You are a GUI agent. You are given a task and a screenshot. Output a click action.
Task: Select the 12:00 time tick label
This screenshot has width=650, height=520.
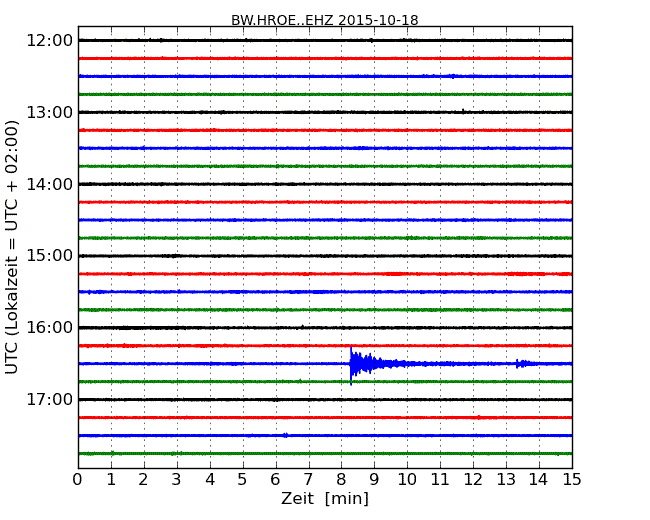(x=50, y=41)
